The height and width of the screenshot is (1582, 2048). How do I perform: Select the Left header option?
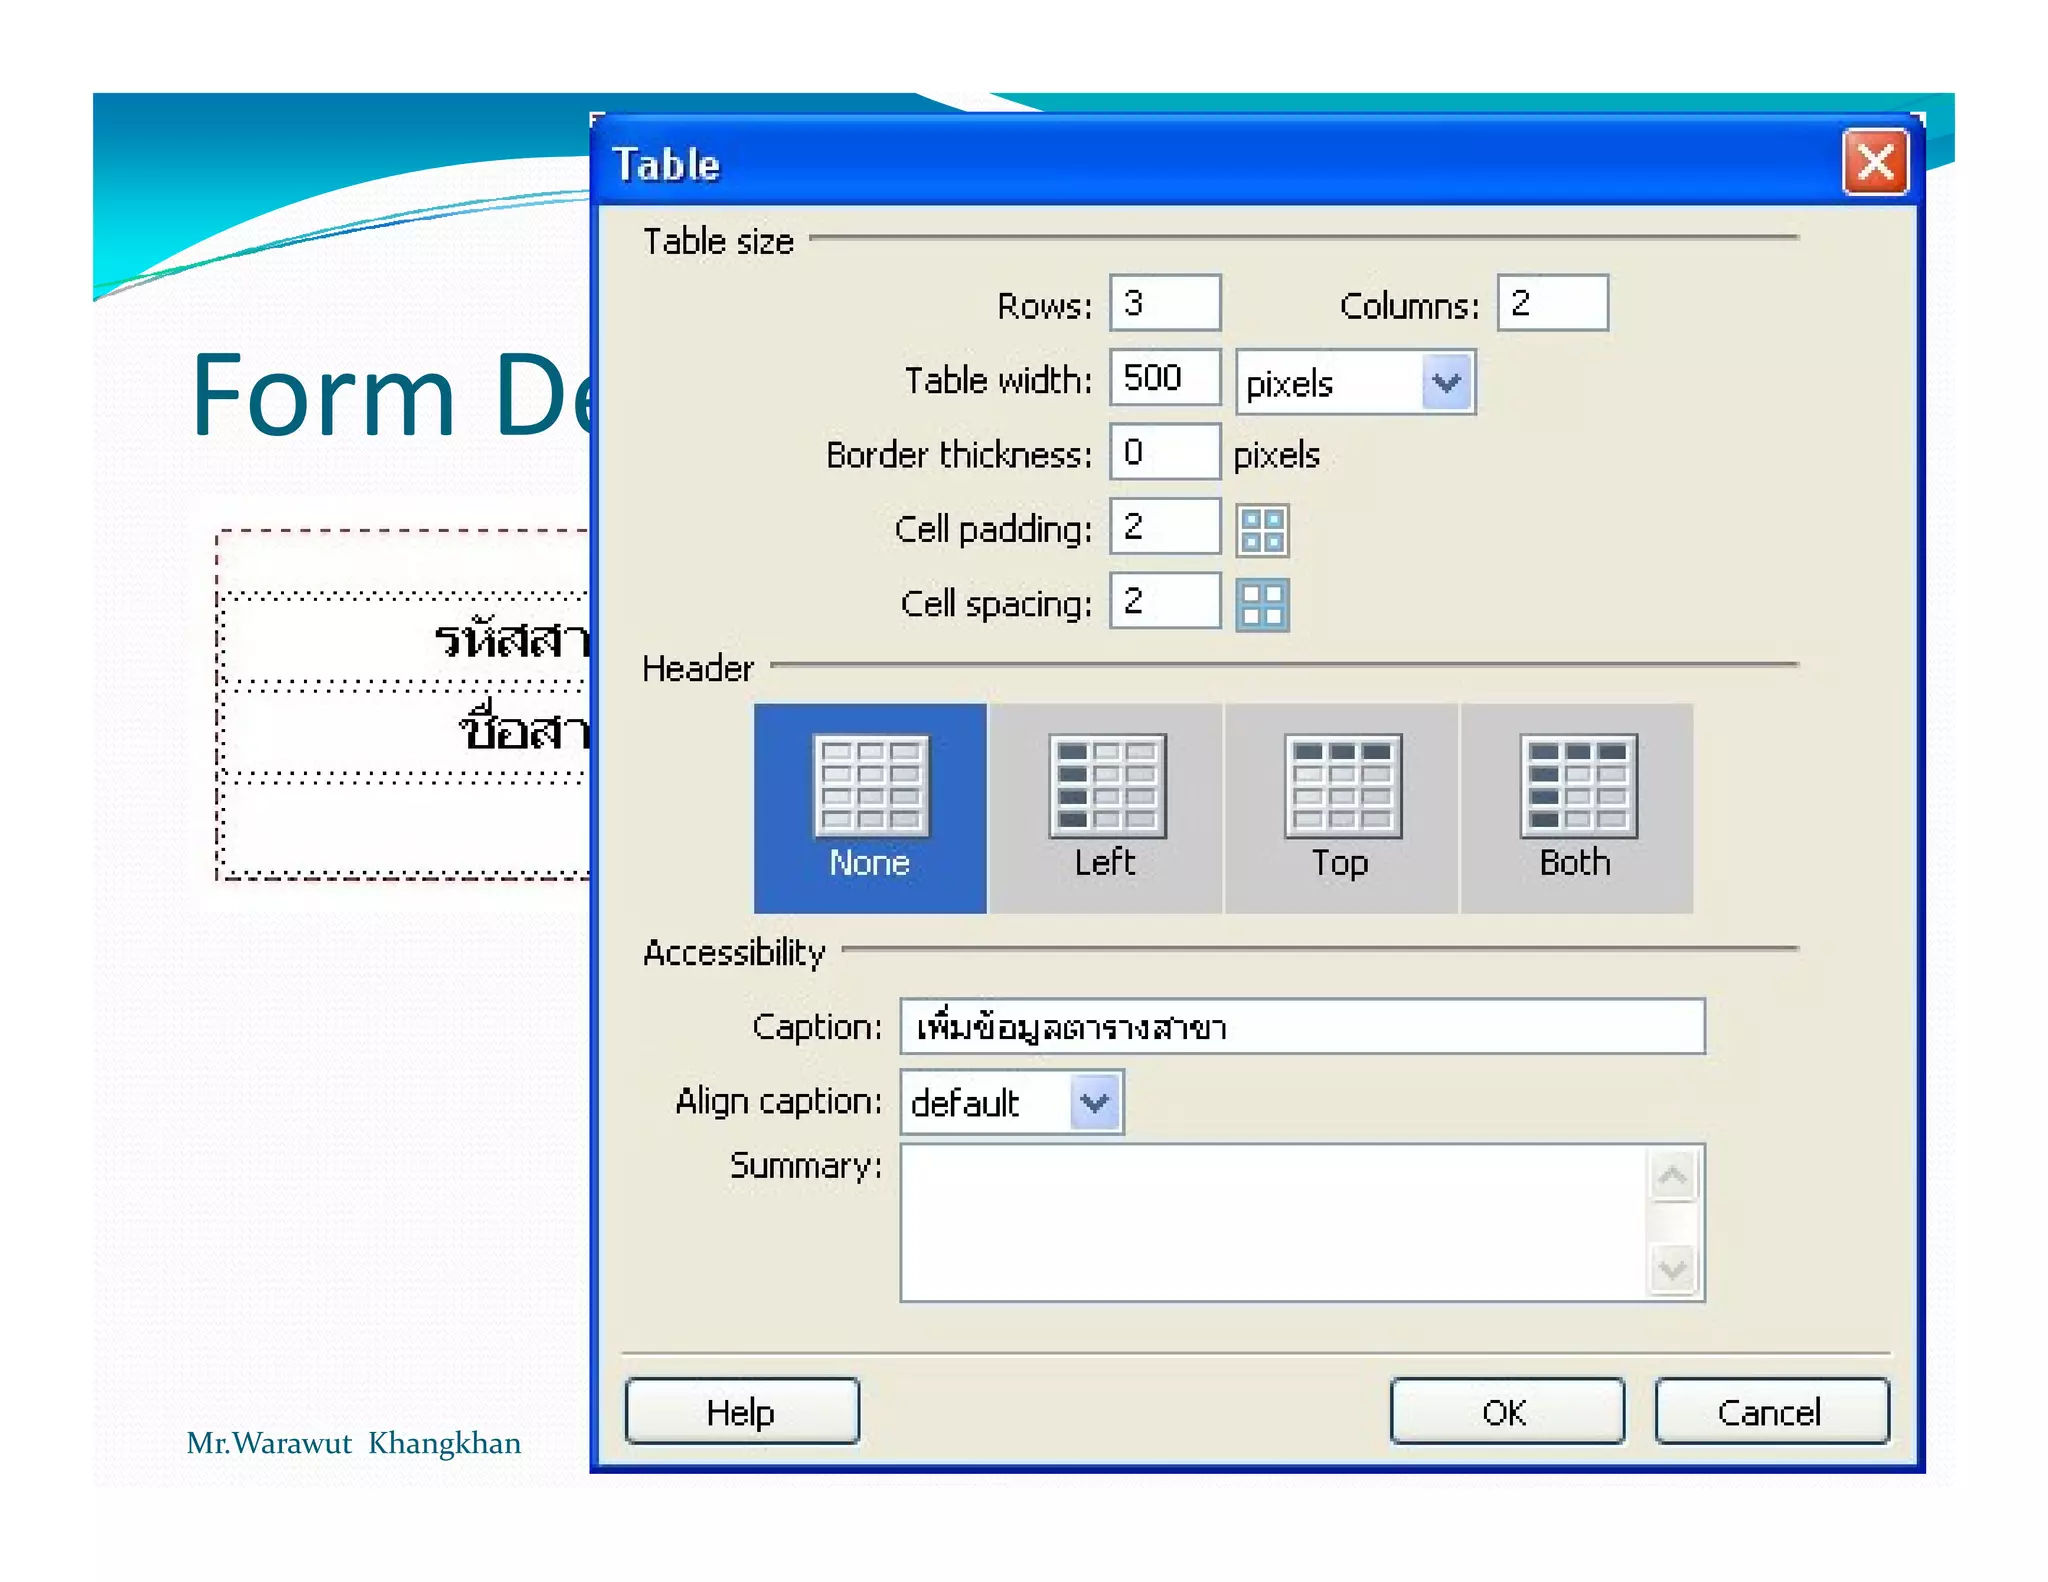coord(1106,808)
